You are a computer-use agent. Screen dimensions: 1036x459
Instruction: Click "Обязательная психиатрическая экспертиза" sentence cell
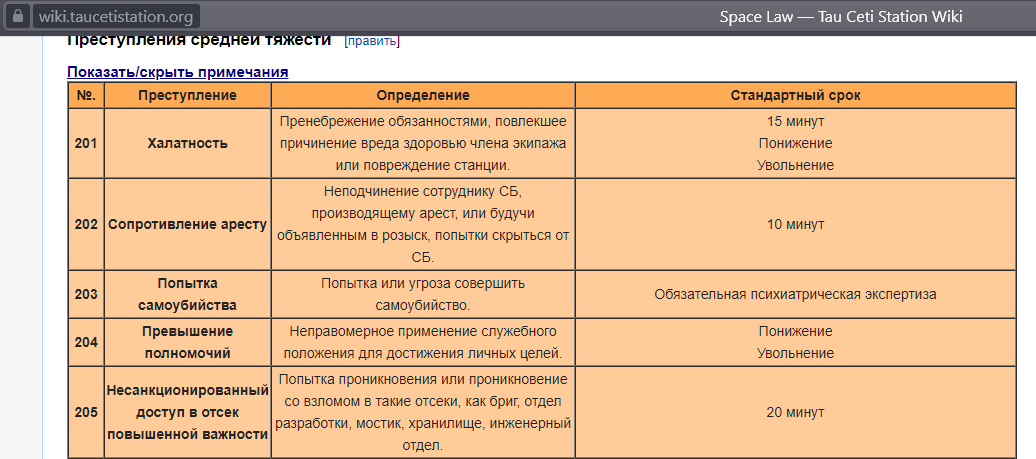click(795, 294)
